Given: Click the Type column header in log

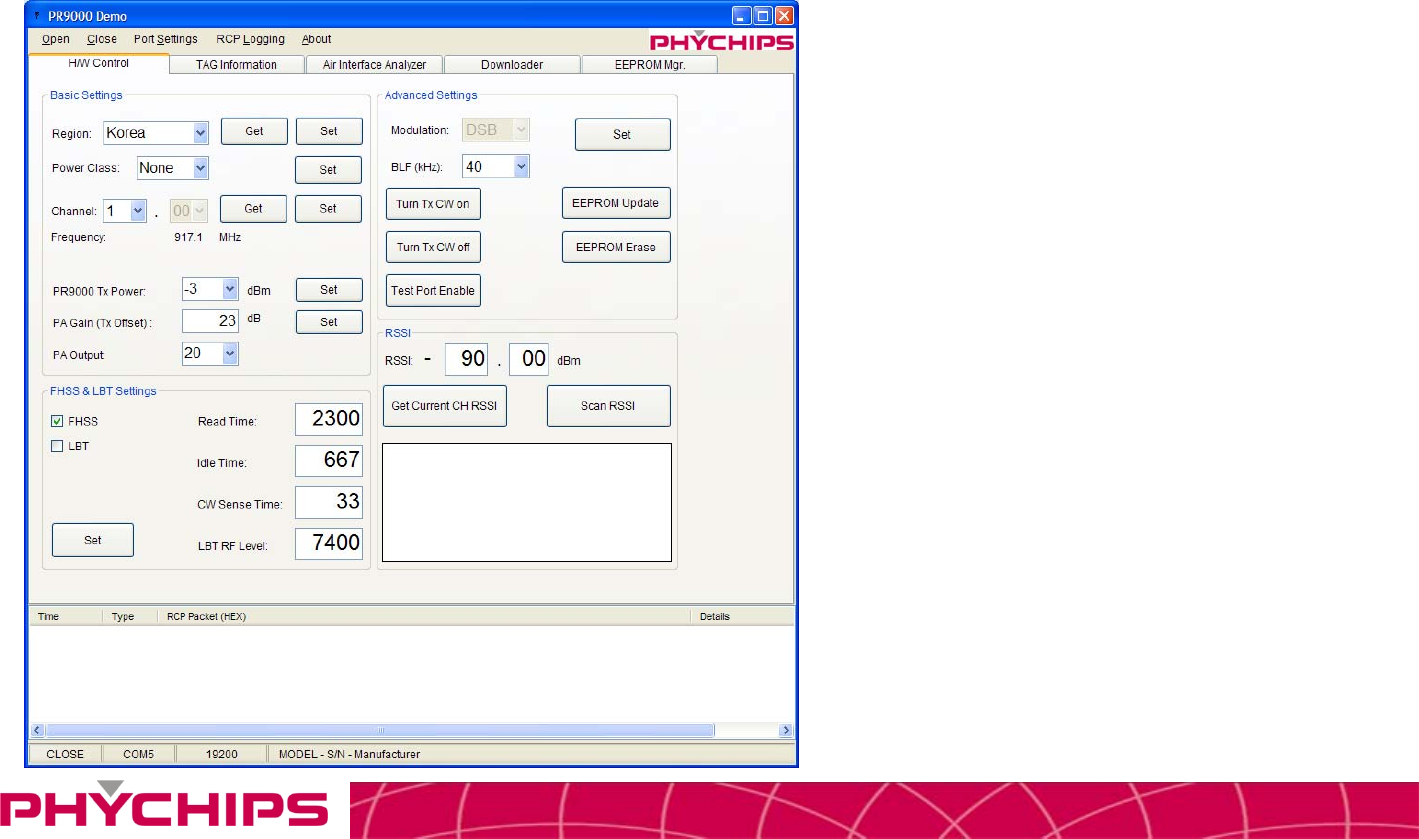Looking at the screenshot, I should coord(130,616).
